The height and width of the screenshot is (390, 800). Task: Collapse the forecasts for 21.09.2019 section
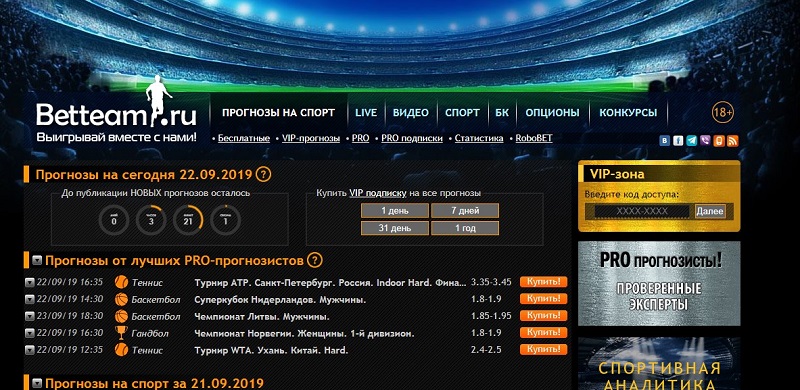pos(37,383)
